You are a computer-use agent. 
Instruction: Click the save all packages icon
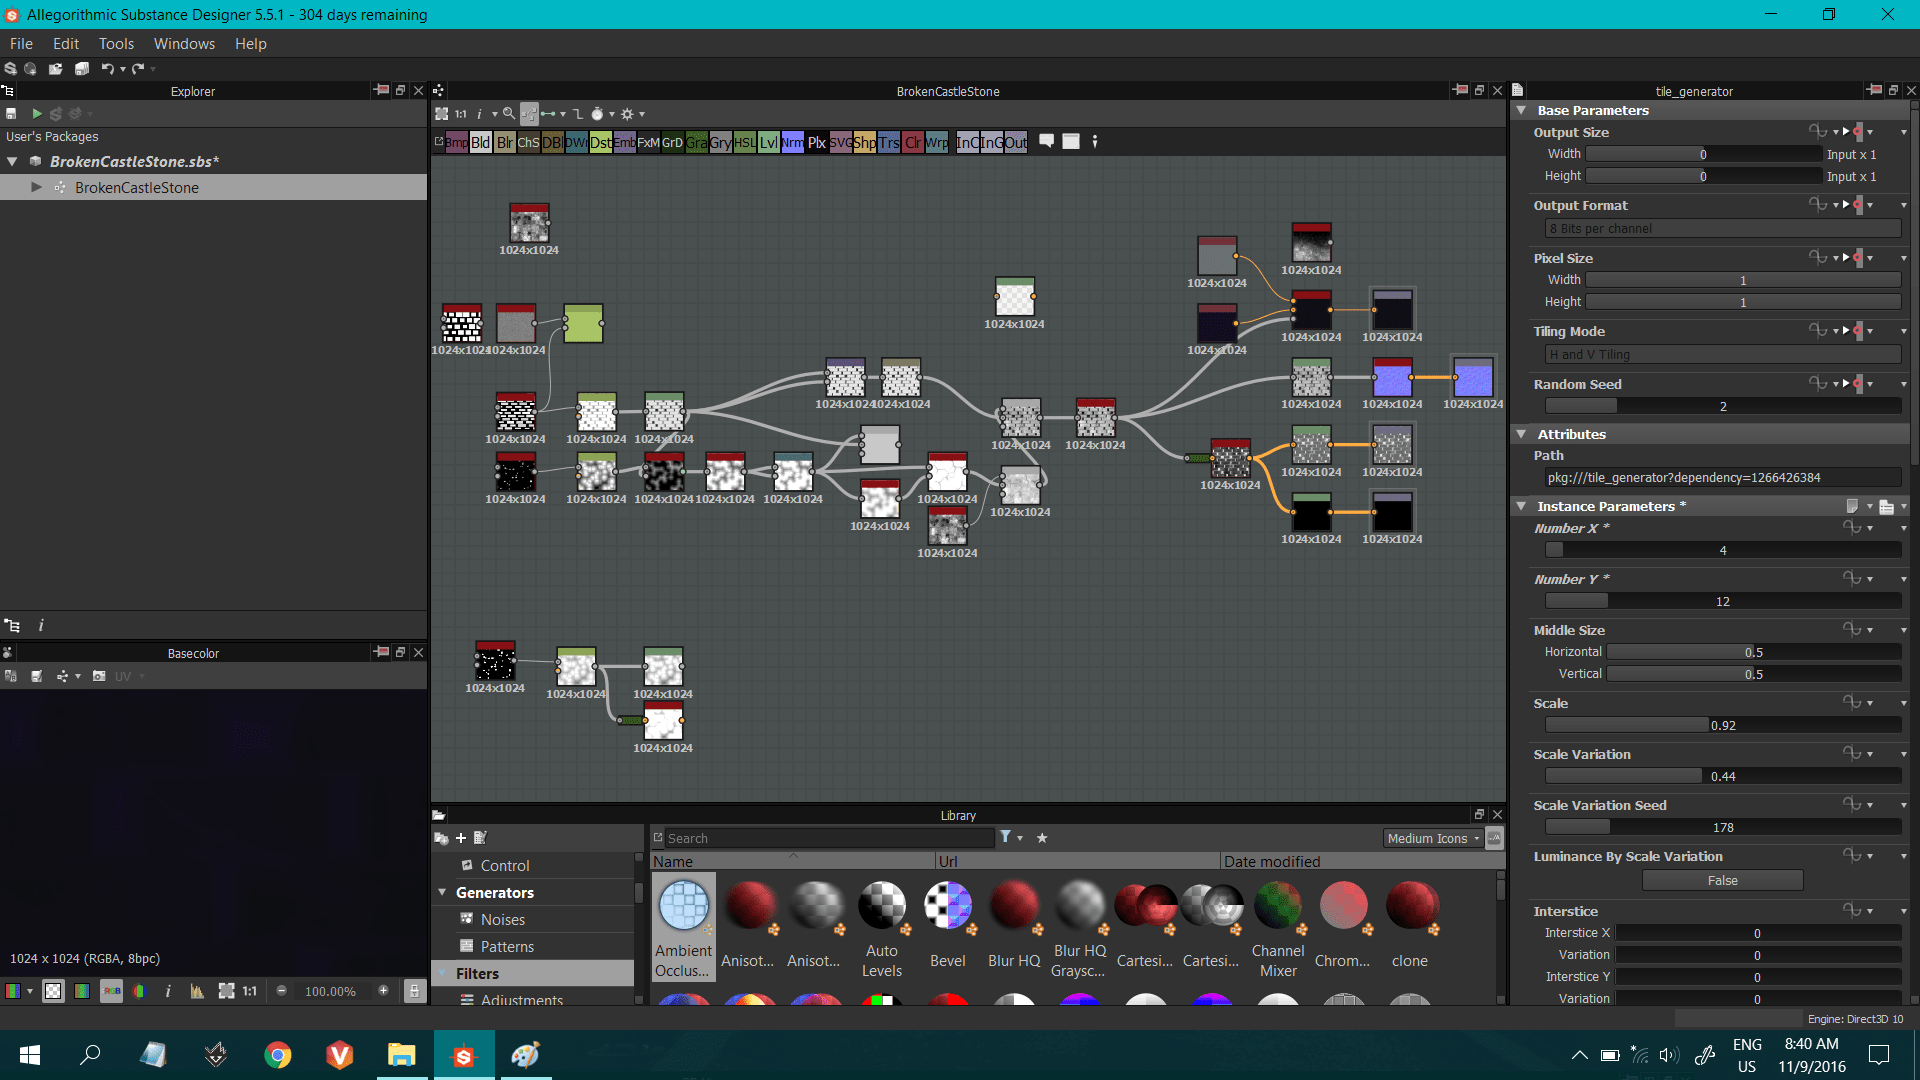[x=82, y=69]
